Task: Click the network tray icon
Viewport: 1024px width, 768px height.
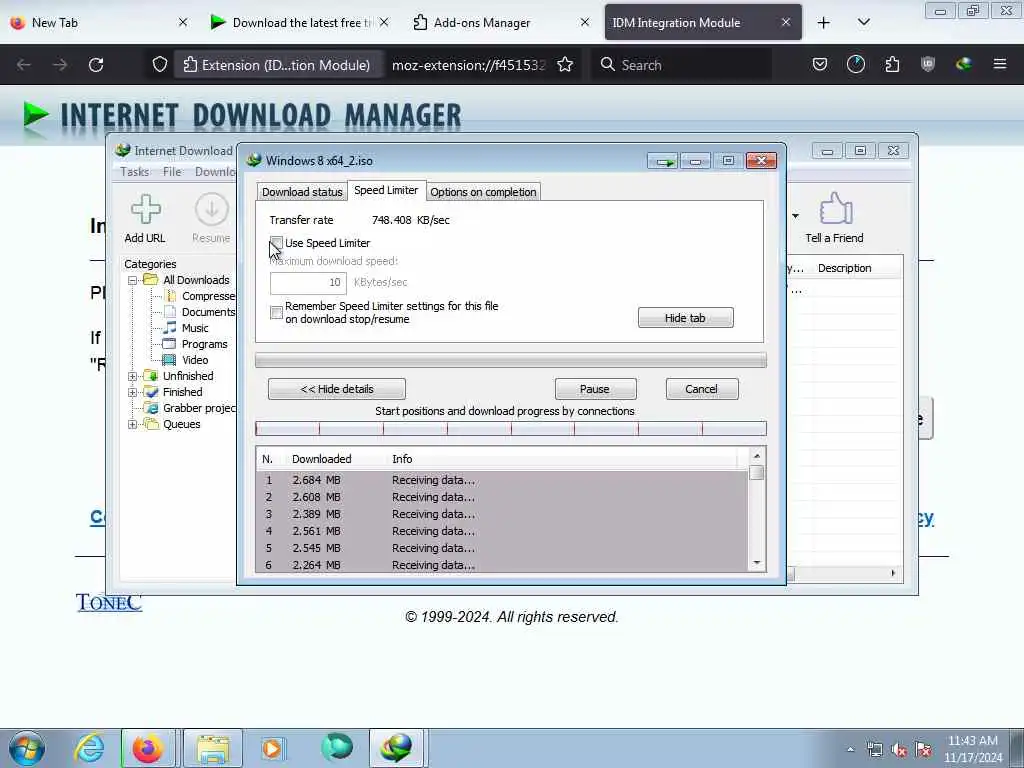Action: (874, 750)
